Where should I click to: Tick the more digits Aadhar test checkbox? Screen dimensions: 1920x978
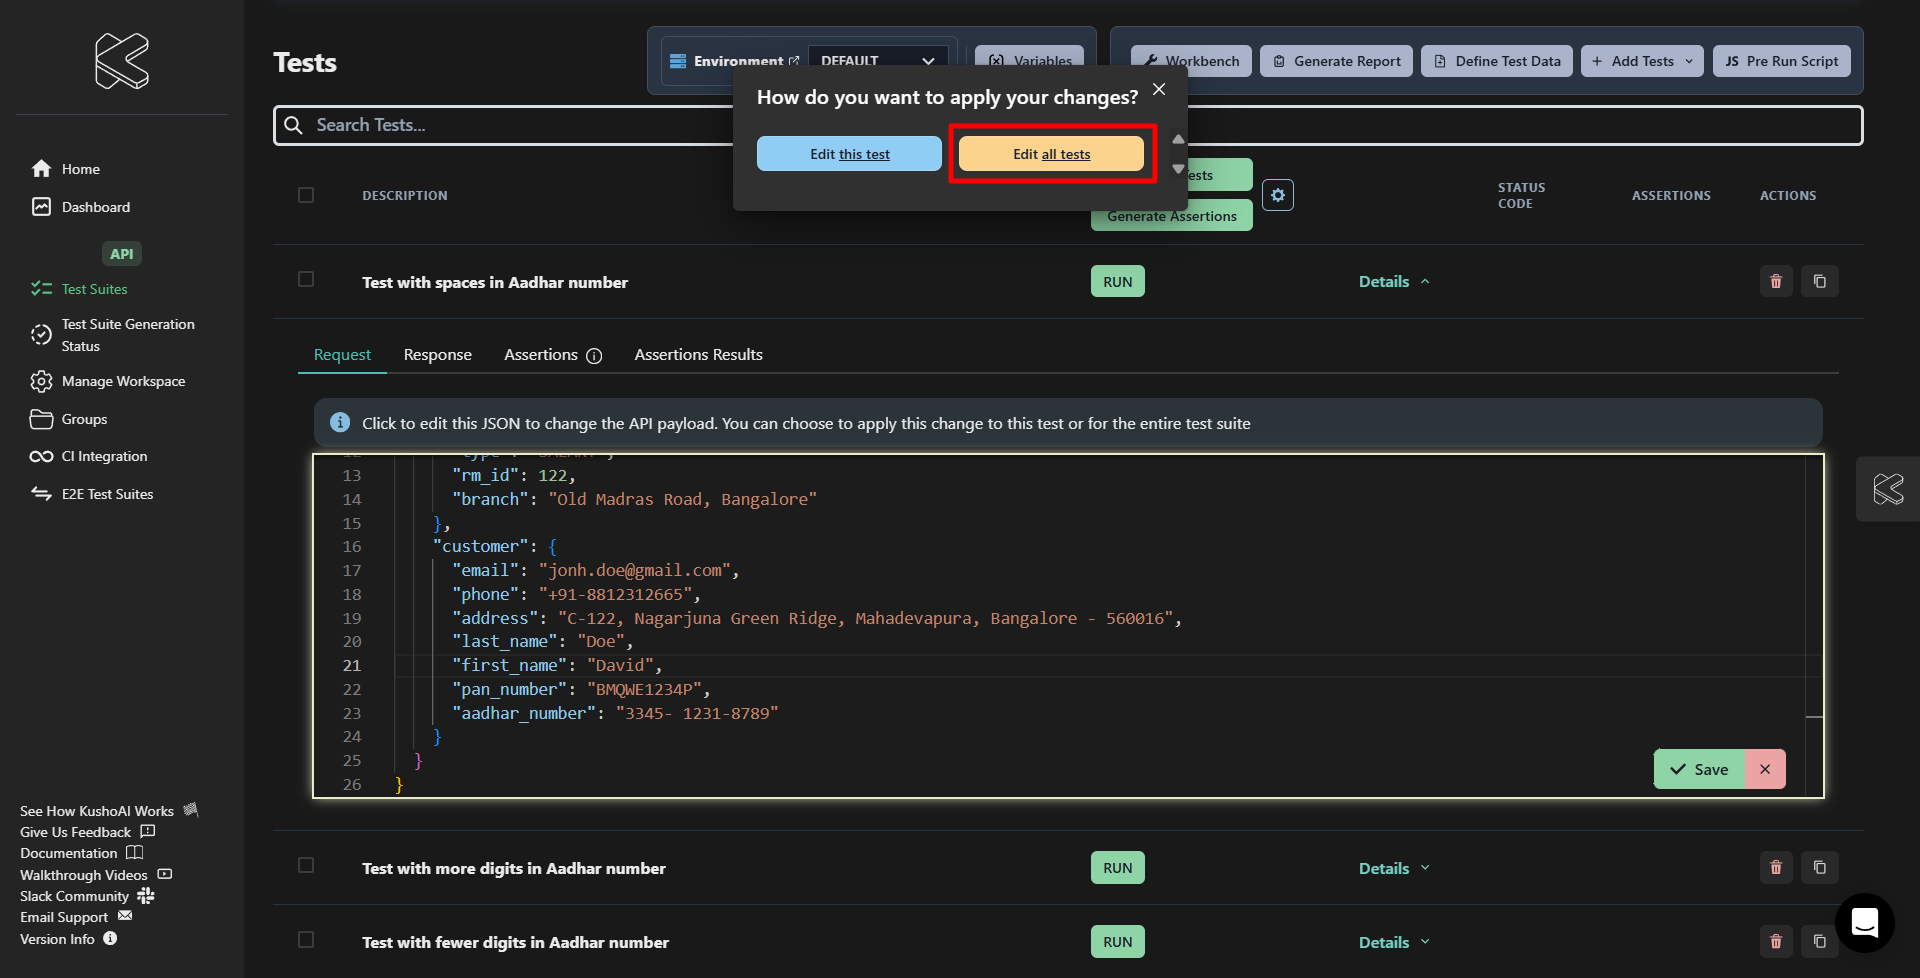306,866
